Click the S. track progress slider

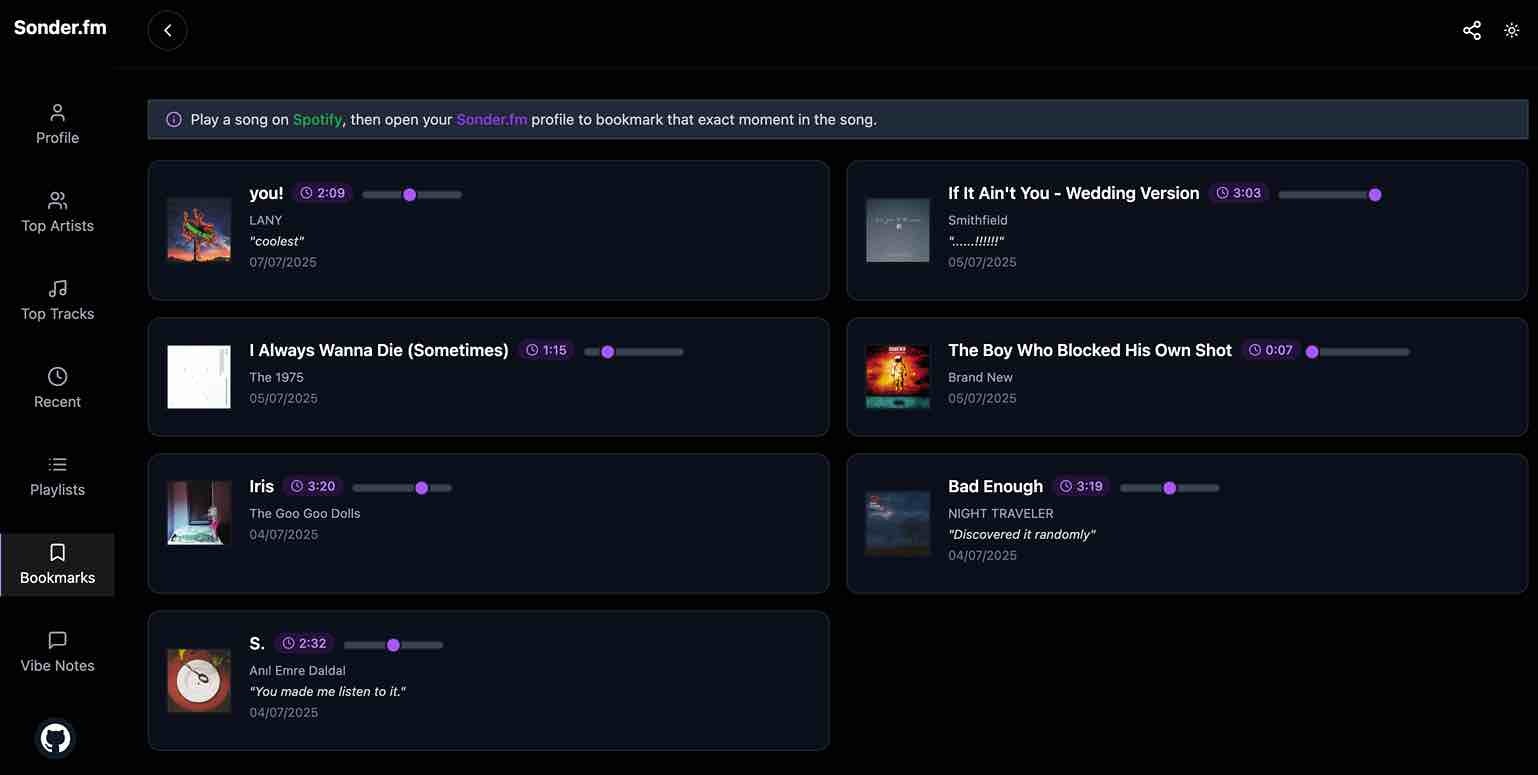pos(393,644)
